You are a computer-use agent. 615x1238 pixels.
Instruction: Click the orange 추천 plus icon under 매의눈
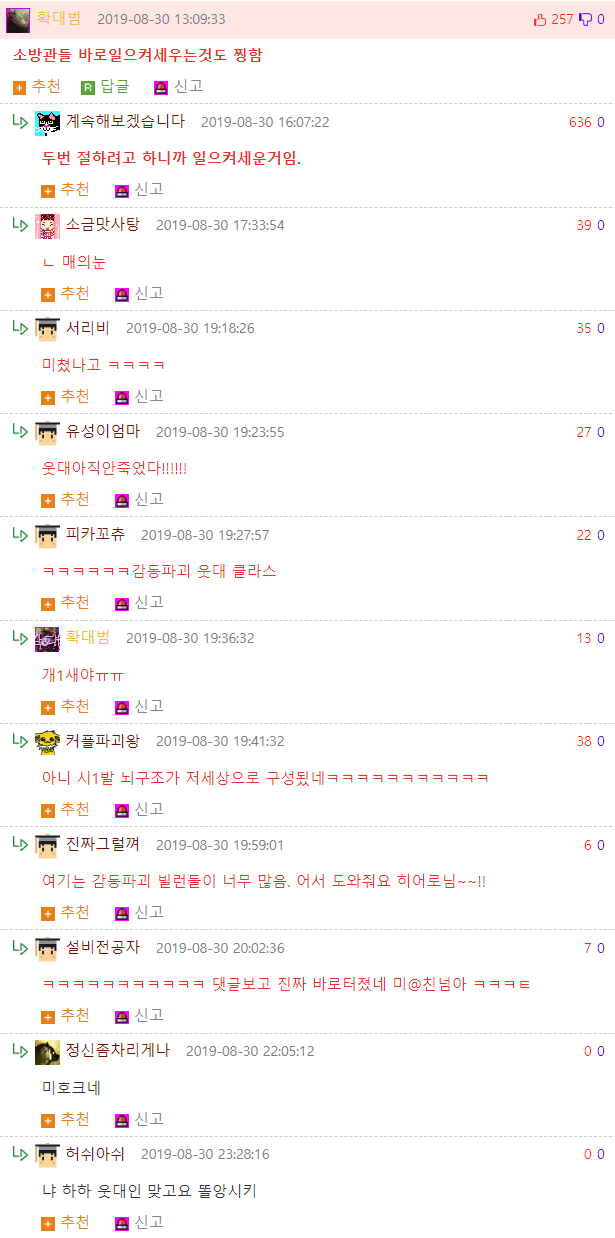pyautogui.click(x=48, y=294)
